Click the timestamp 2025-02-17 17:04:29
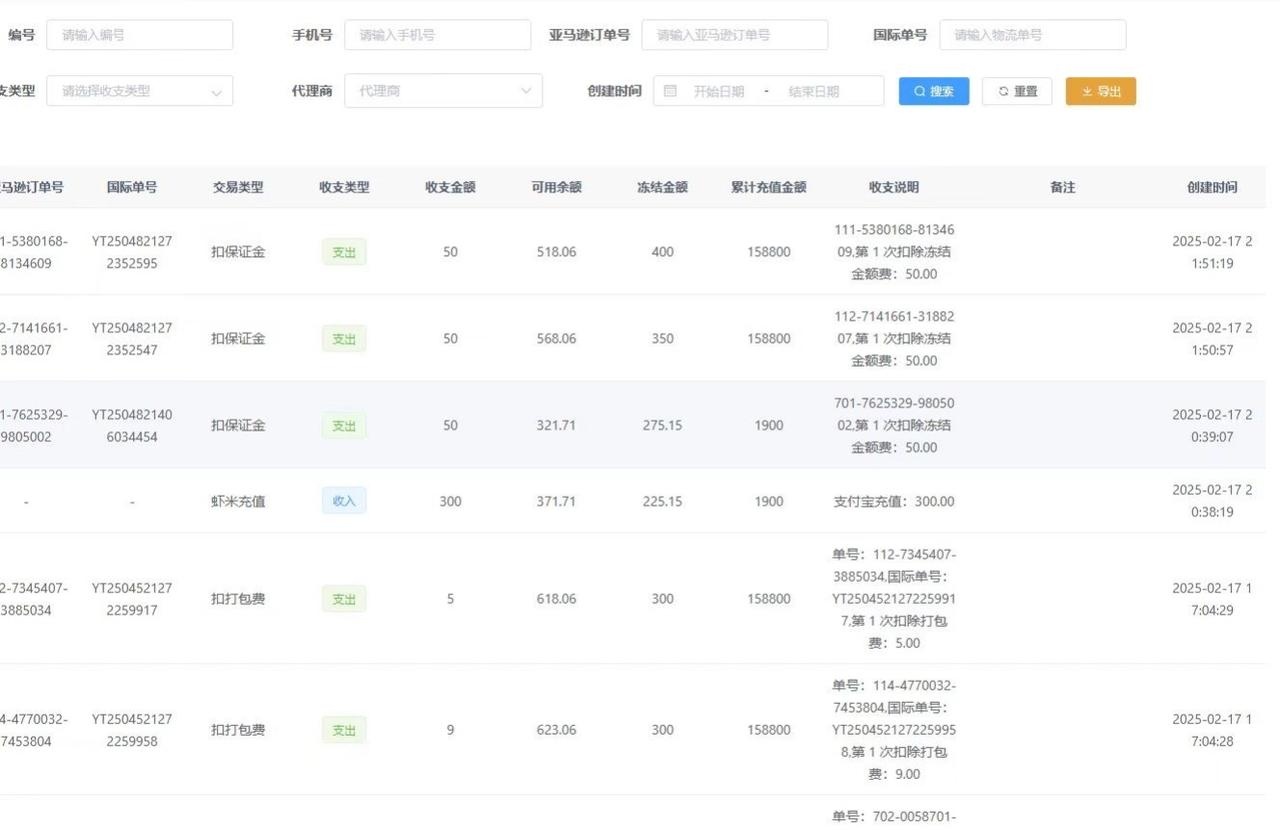1280x830 pixels. [x=1212, y=599]
